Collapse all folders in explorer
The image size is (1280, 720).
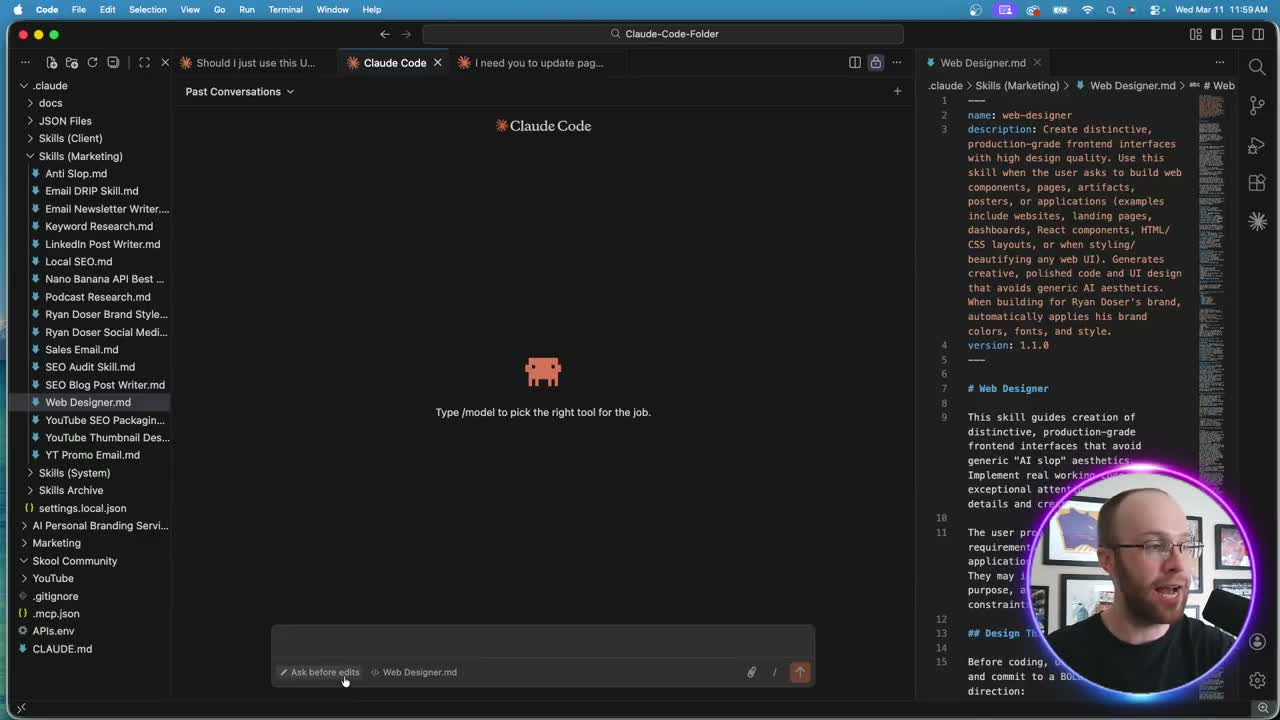[x=113, y=62]
